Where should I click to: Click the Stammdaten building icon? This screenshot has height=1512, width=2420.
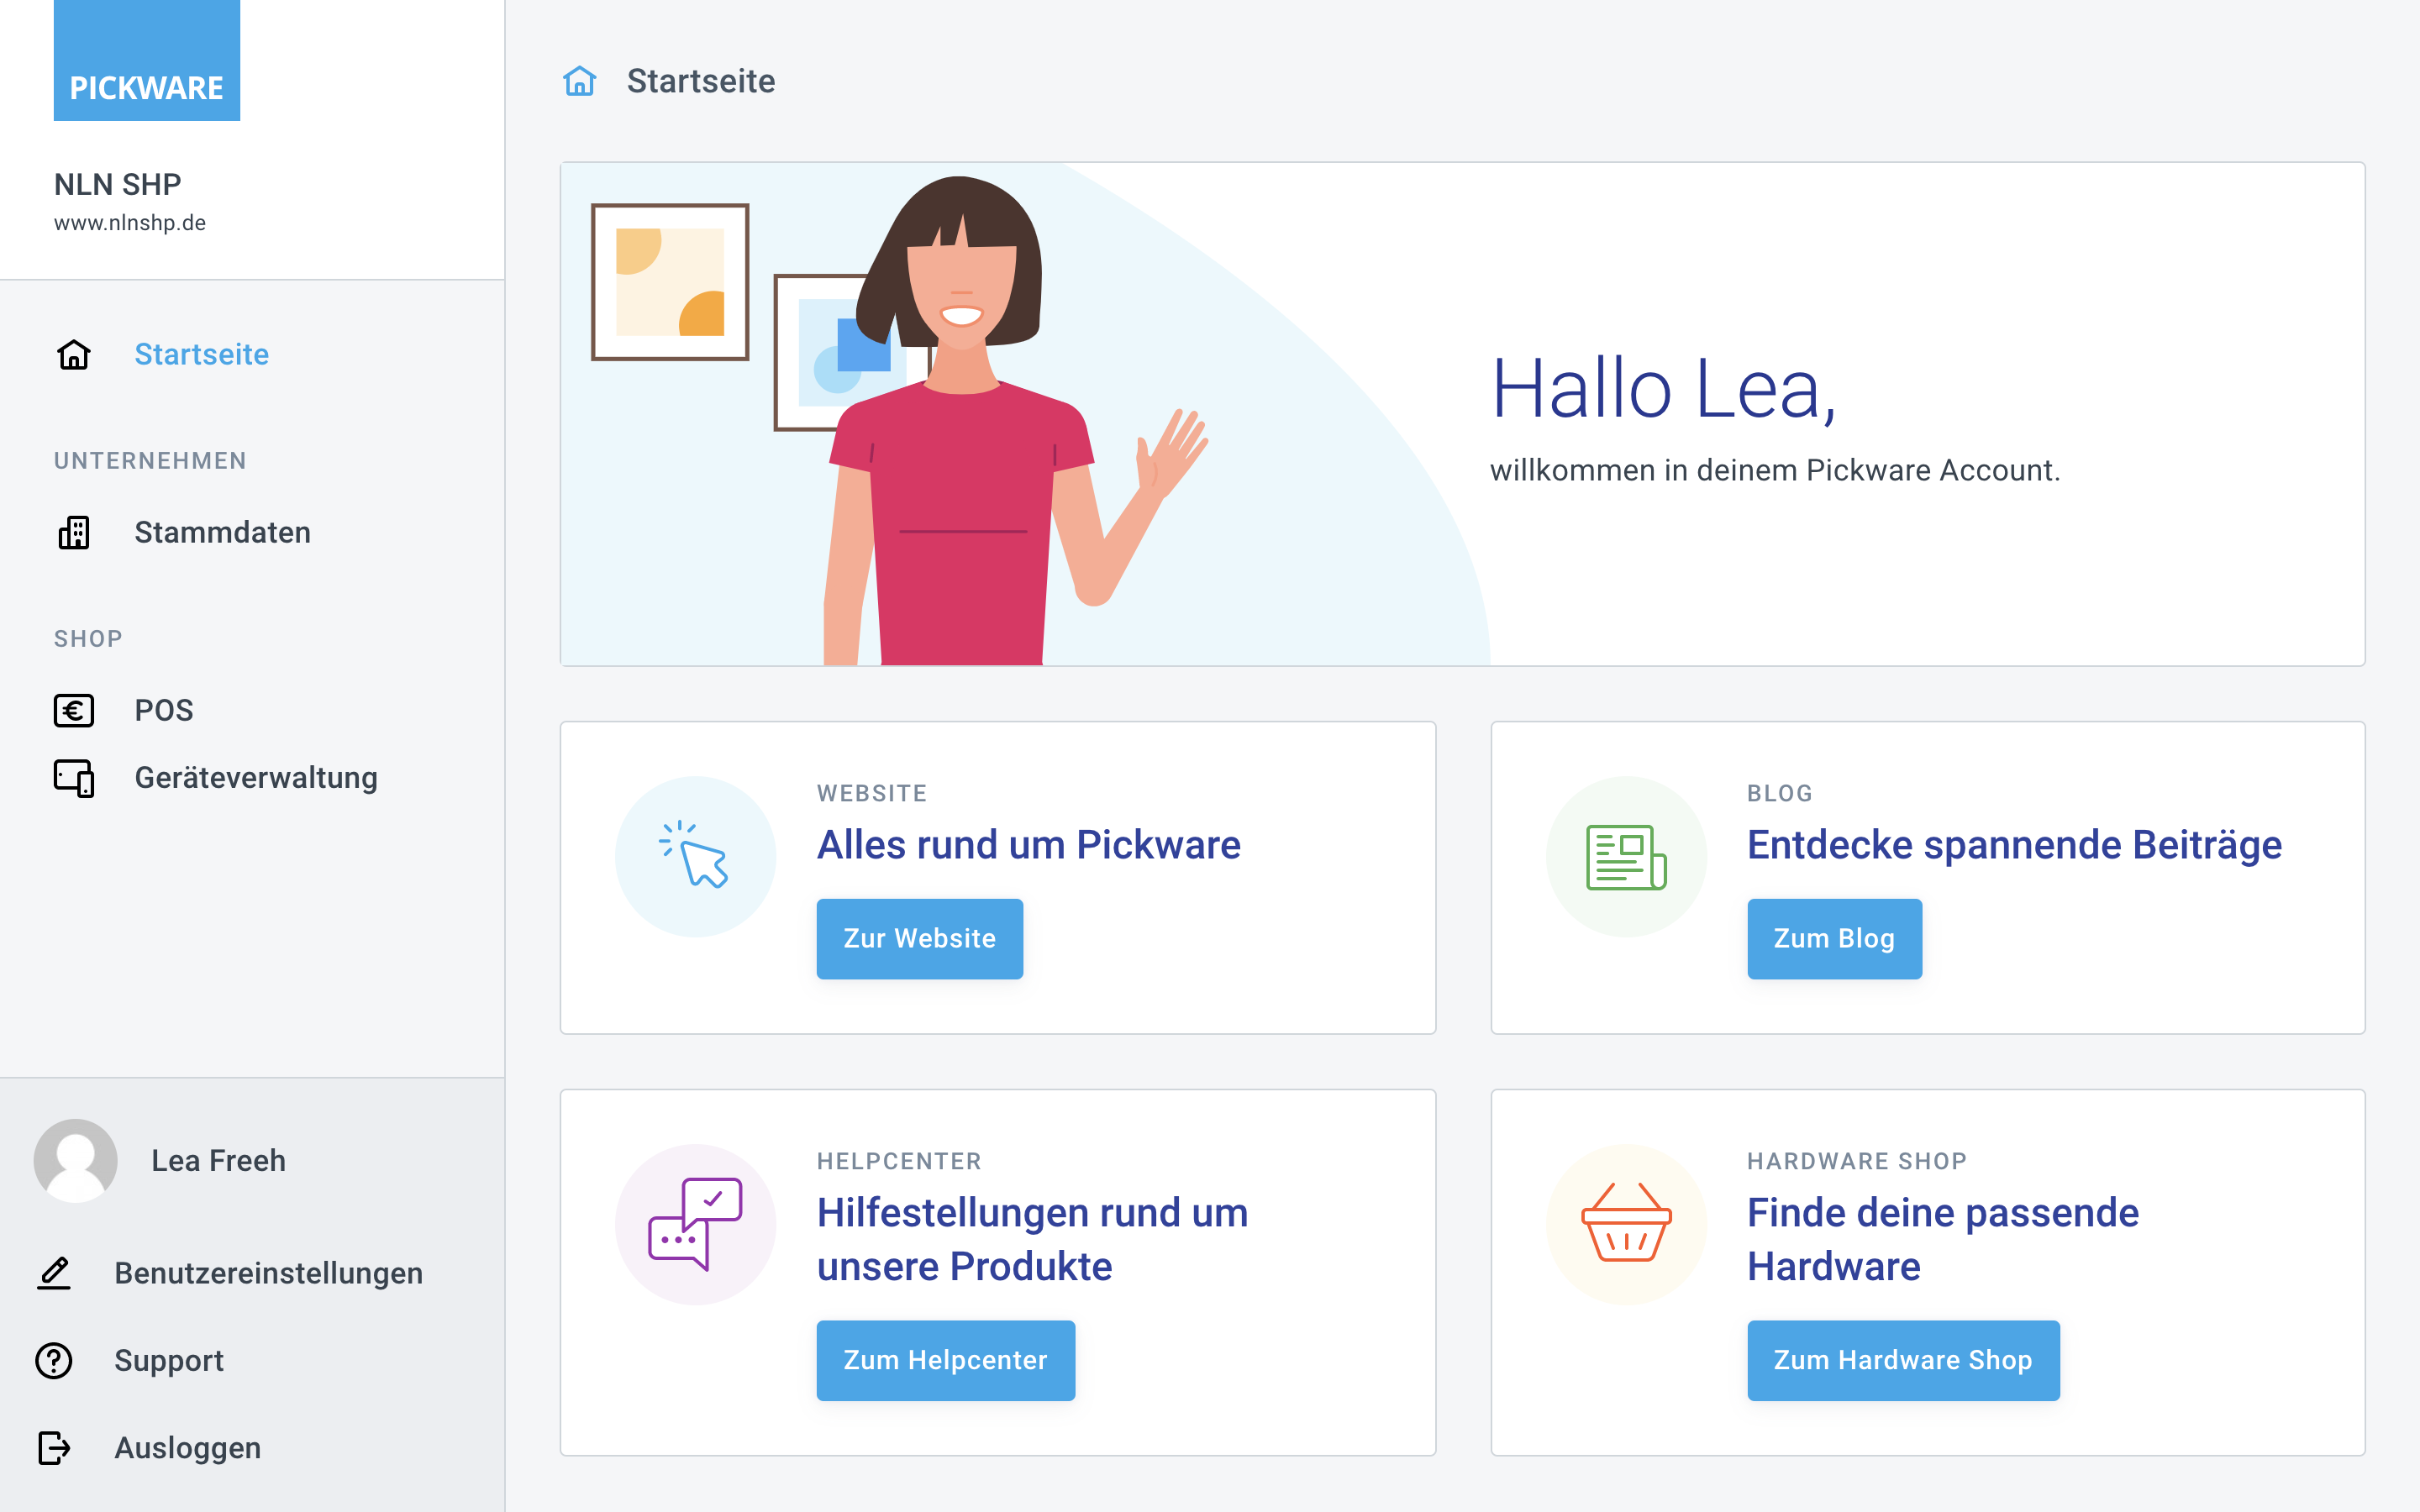coord(74,532)
